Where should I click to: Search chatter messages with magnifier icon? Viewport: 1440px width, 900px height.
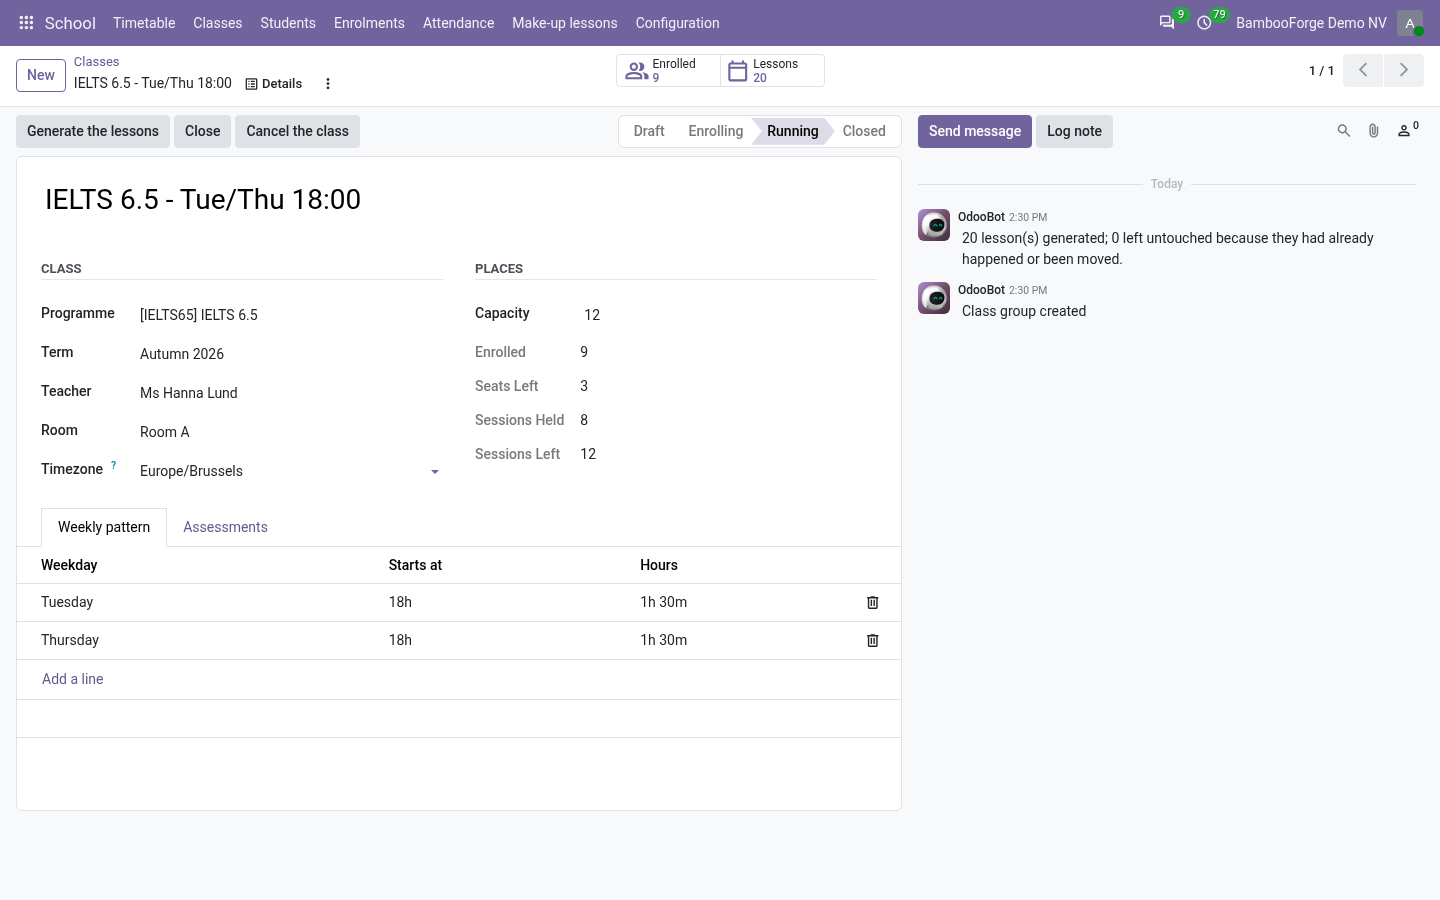tap(1344, 131)
